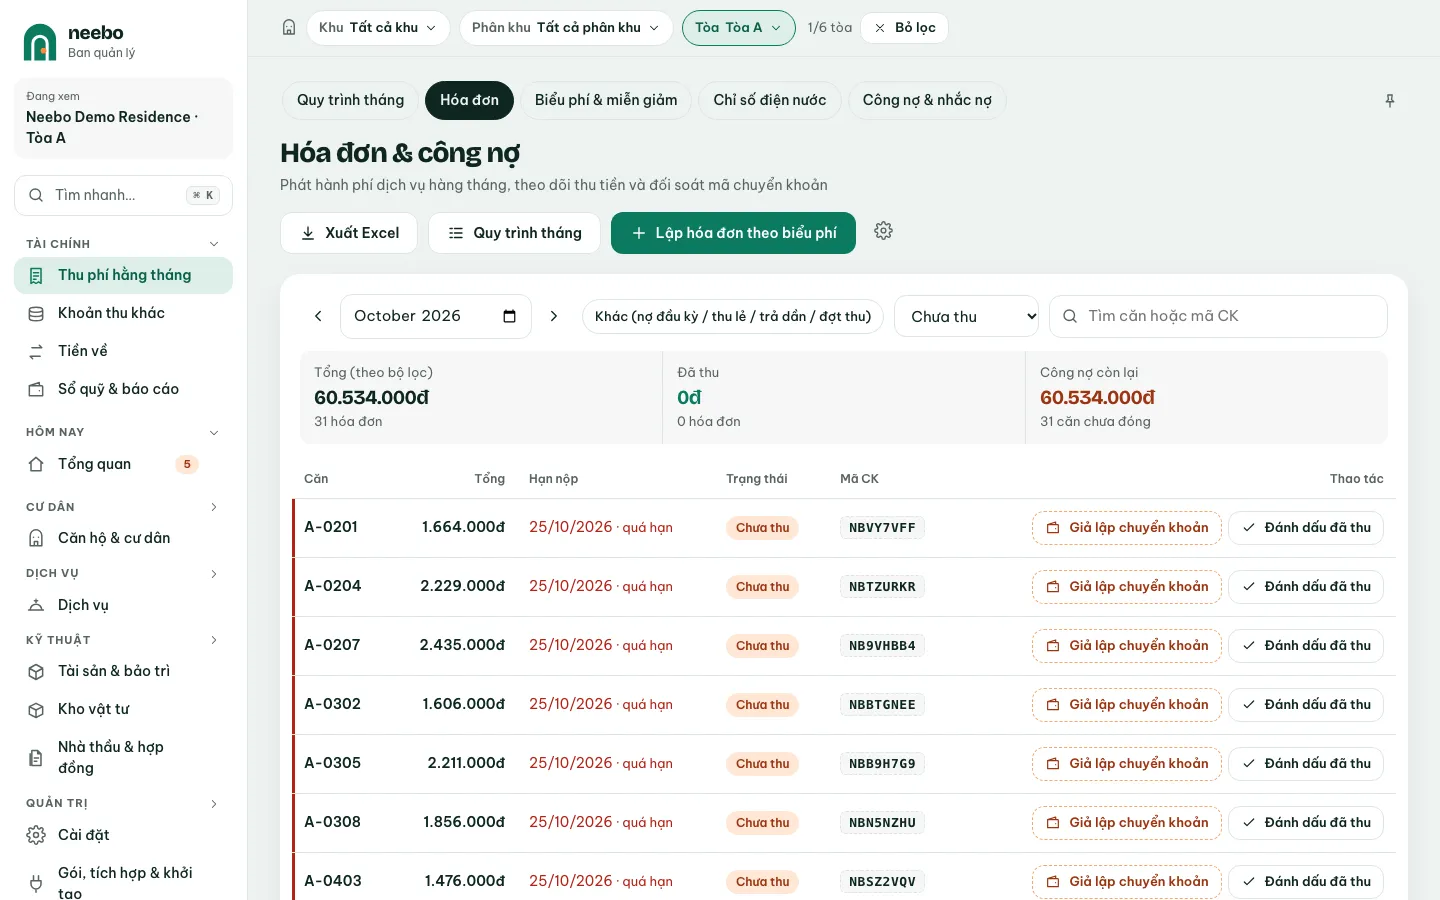Open Công nợ & nhắc nợ tab

(x=927, y=100)
